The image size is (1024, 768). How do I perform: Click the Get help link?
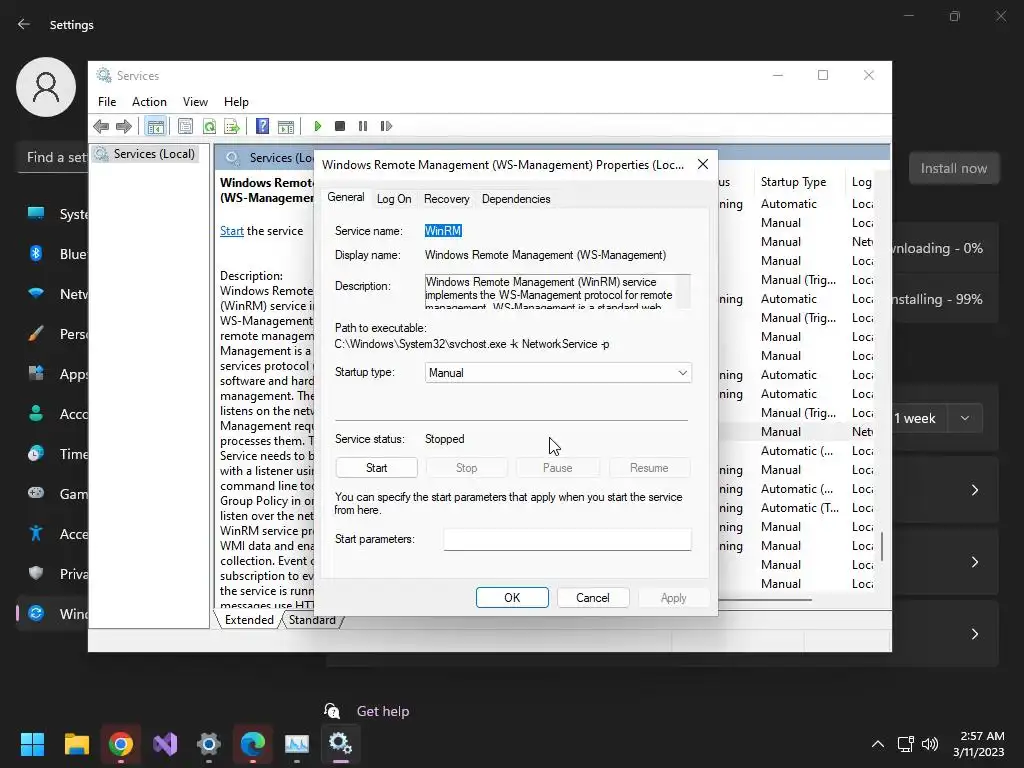[x=383, y=711]
